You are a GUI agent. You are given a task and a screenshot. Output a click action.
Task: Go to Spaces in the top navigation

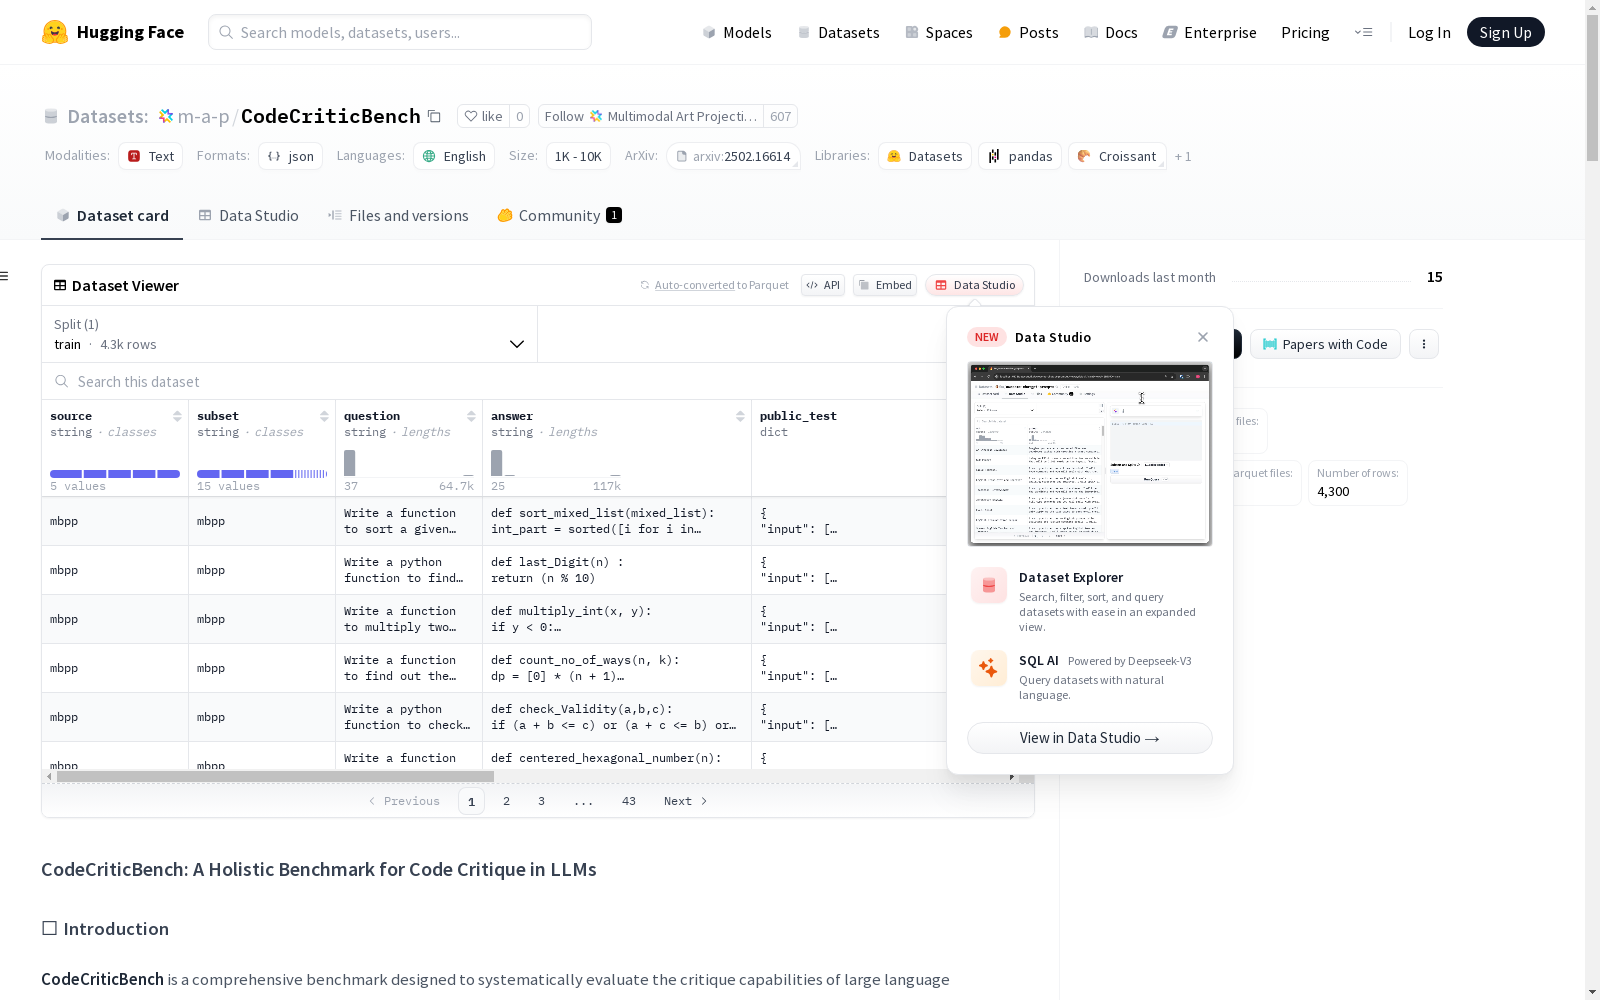(939, 32)
